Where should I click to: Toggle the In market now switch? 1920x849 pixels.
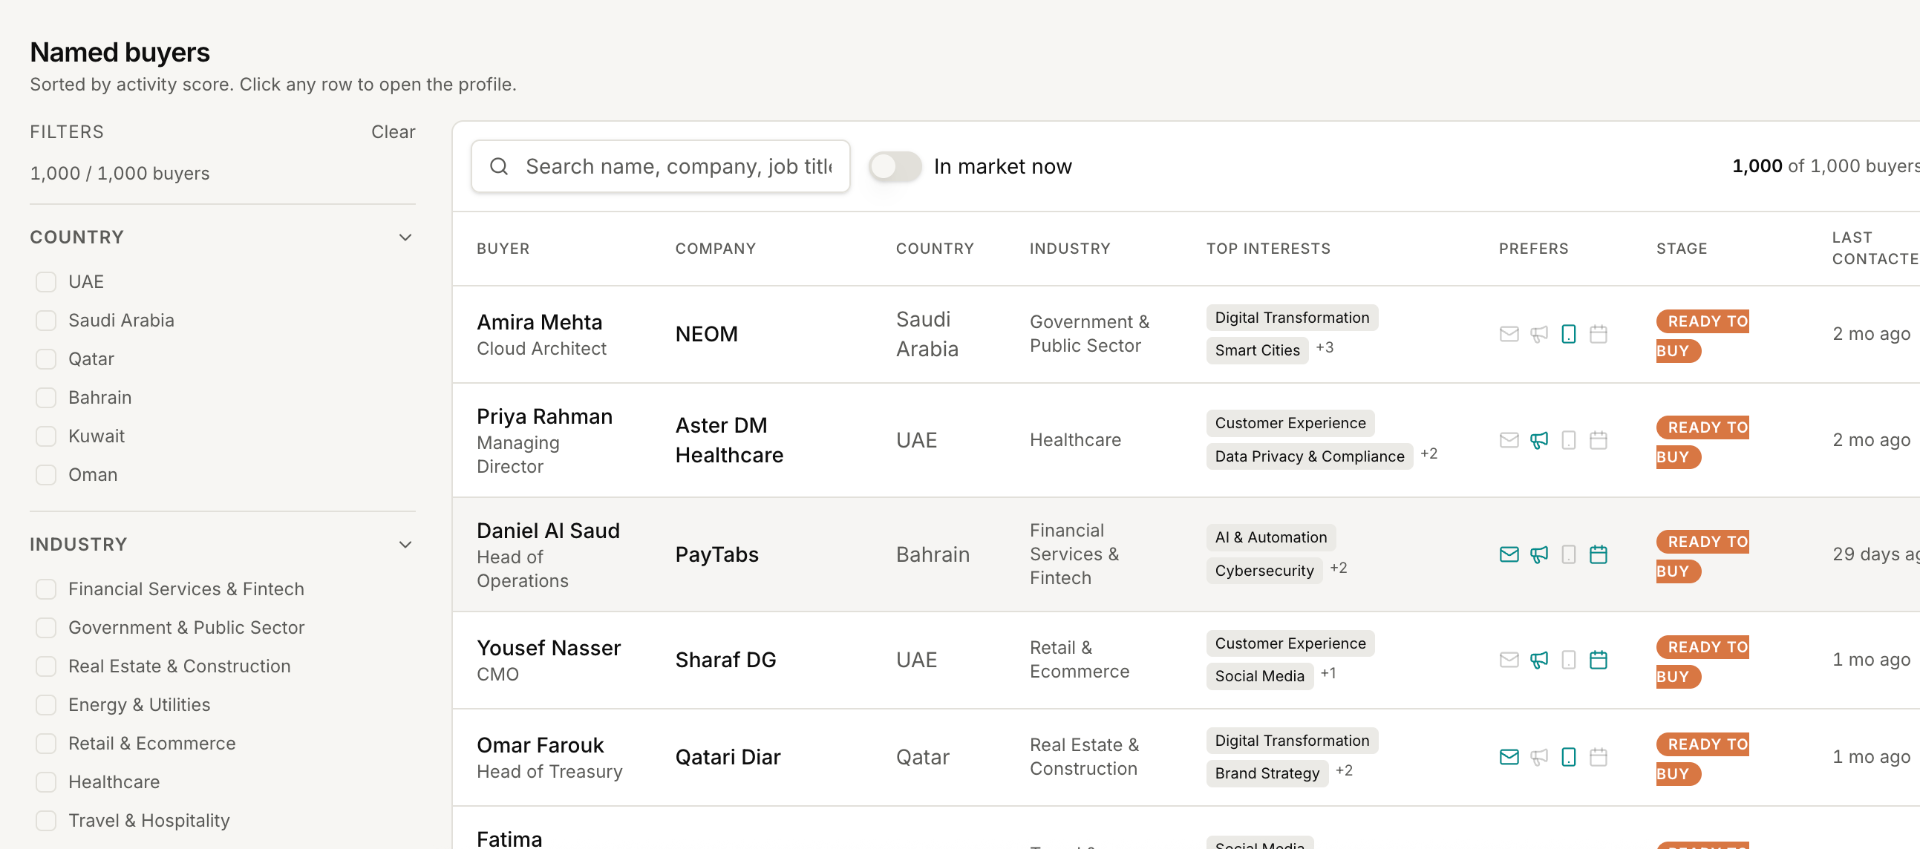[x=895, y=166]
